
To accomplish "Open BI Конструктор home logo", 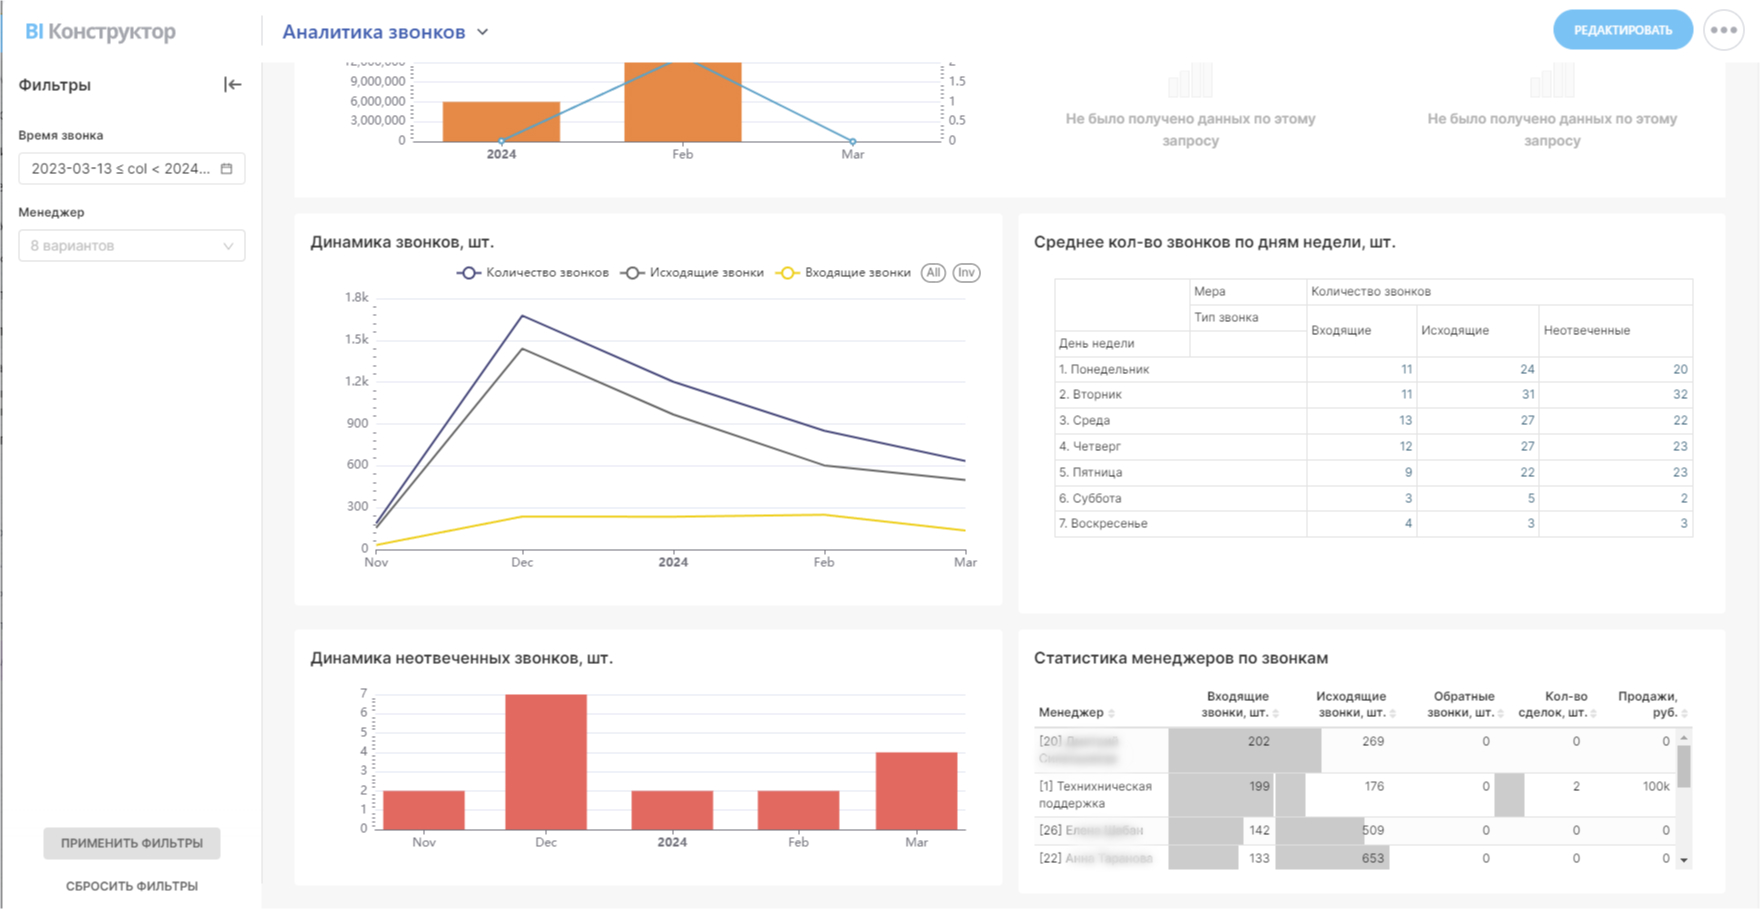I will [100, 31].
